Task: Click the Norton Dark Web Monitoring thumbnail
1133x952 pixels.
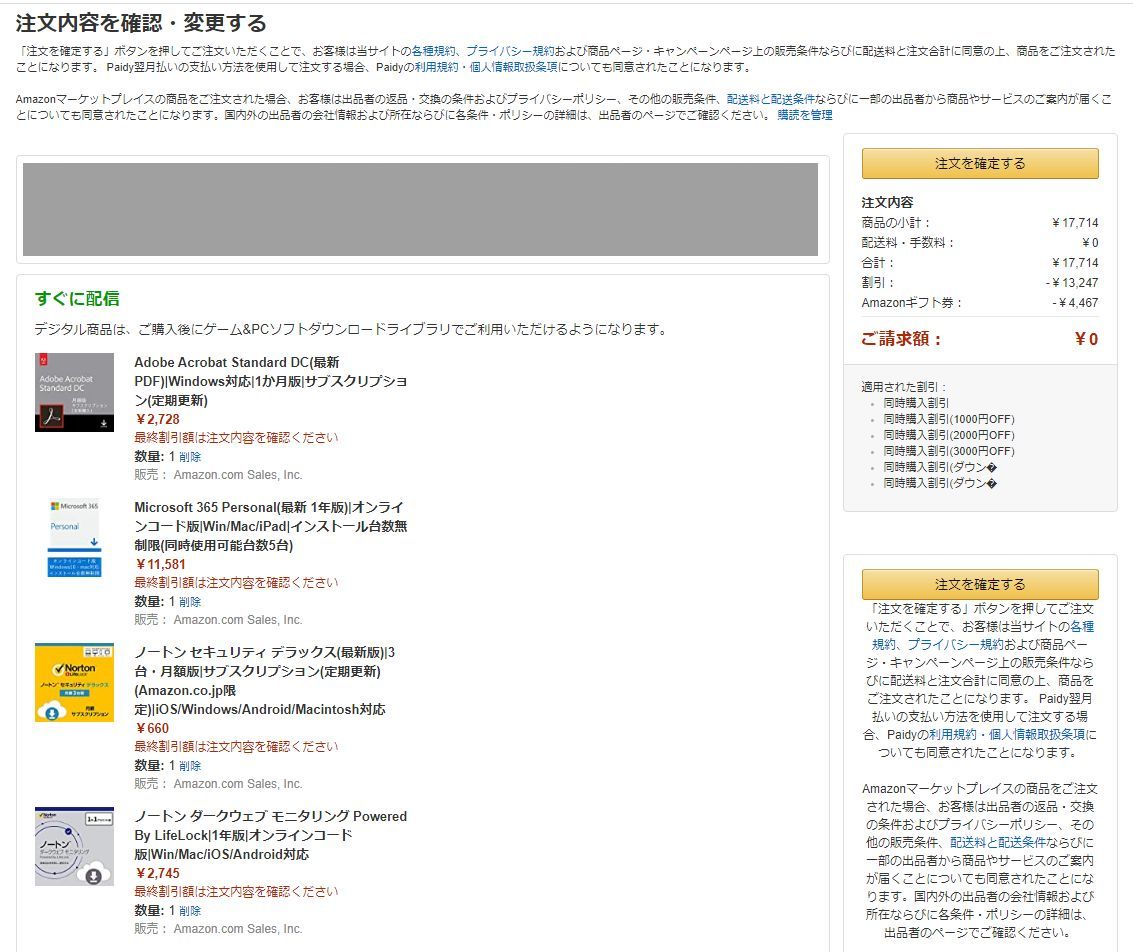Action: (x=74, y=847)
